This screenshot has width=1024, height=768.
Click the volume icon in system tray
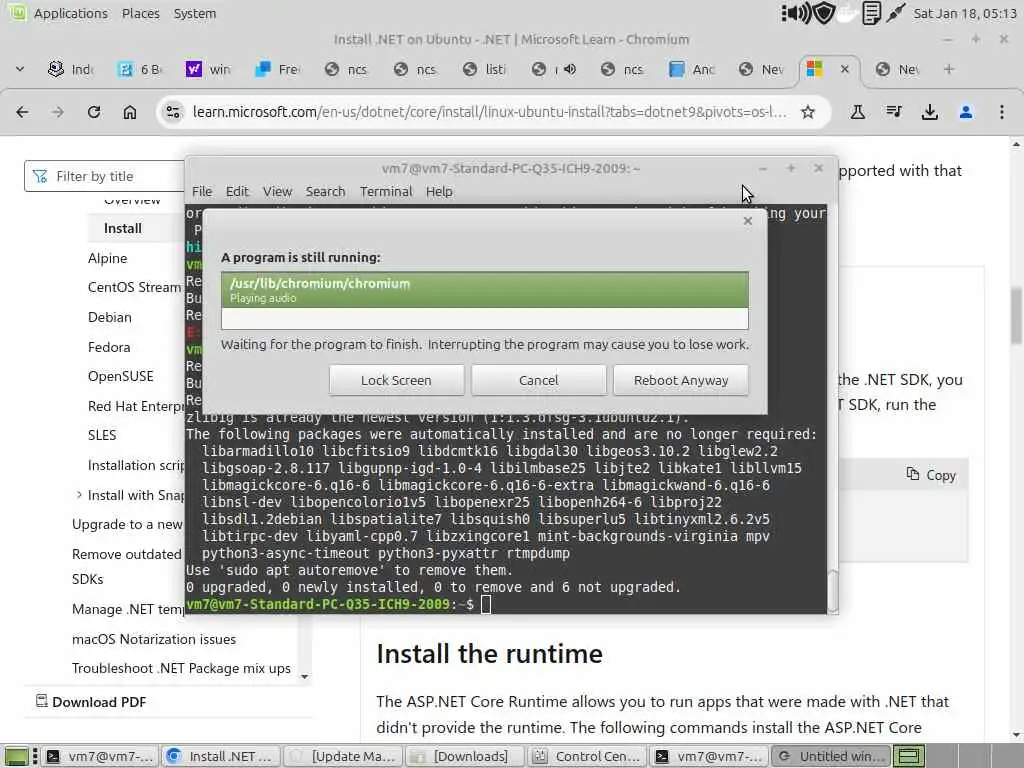click(x=795, y=13)
